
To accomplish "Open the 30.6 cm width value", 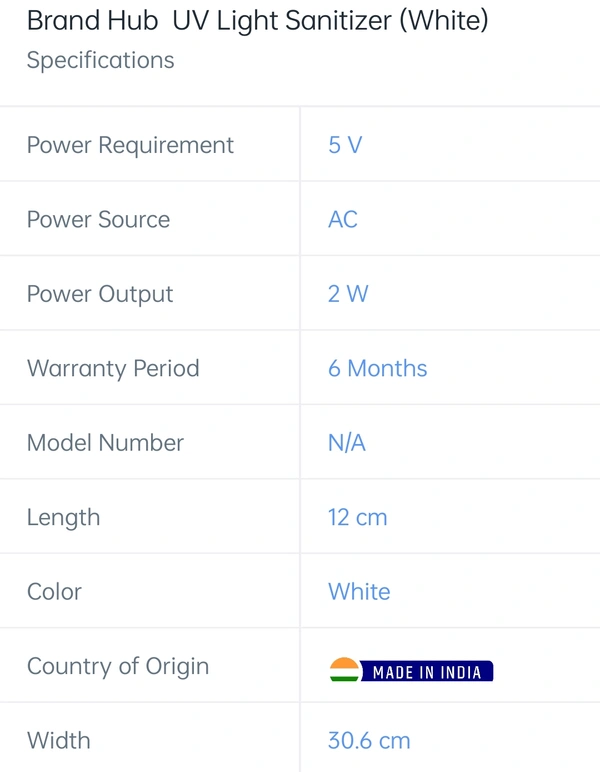I will 369,740.
